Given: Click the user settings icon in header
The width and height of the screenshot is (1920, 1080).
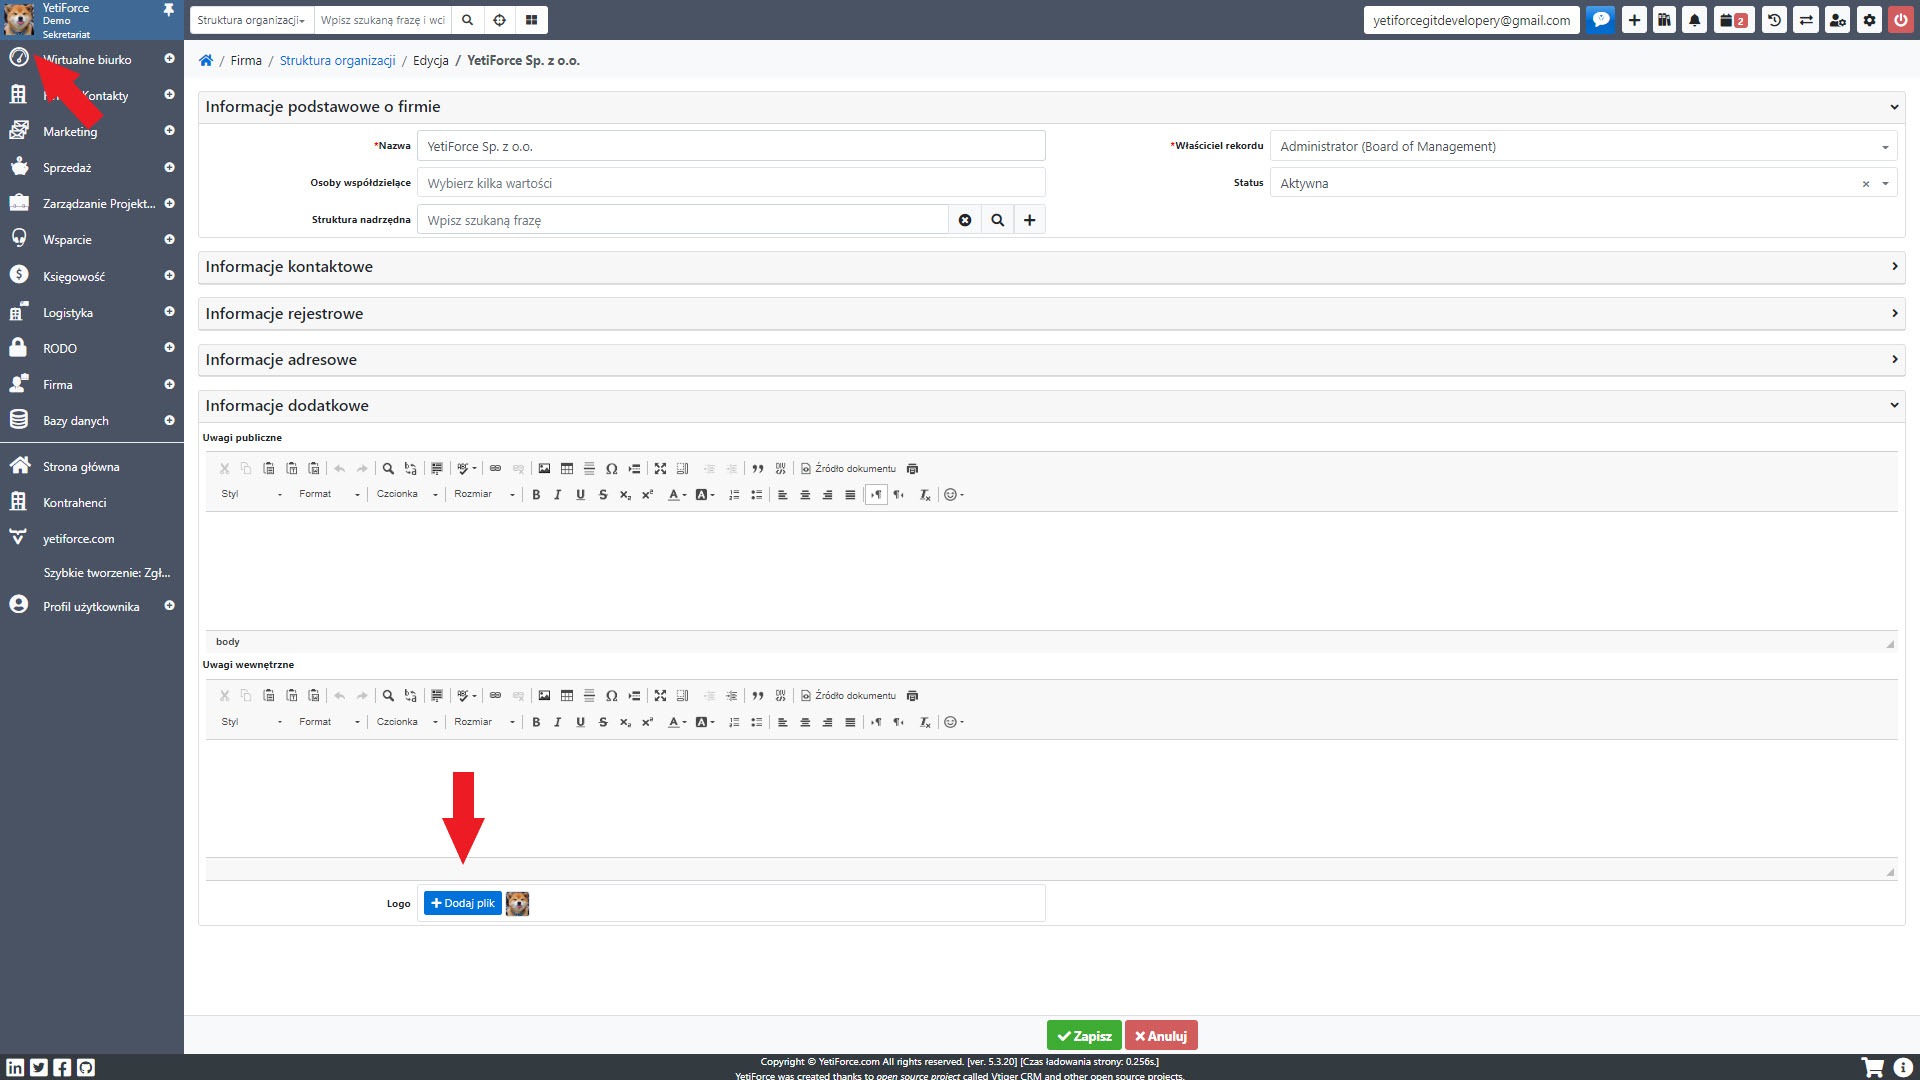Looking at the screenshot, I should (1837, 20).
